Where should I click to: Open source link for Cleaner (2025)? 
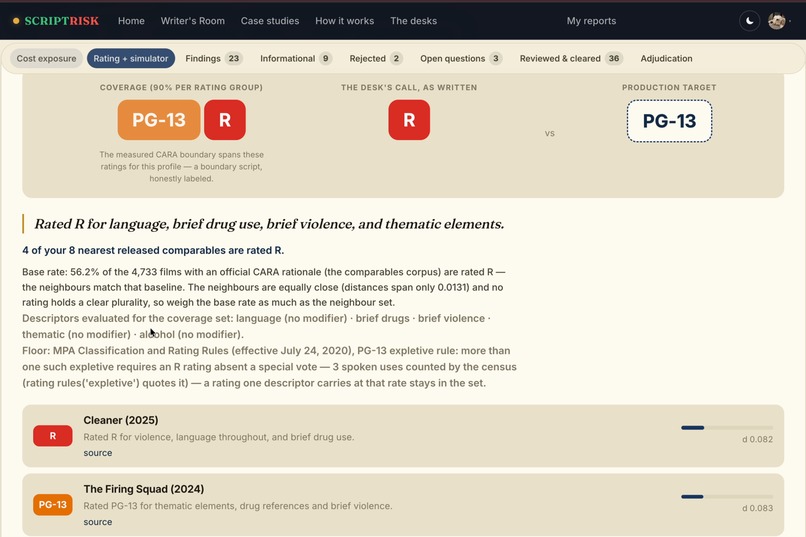pos(98,453)
